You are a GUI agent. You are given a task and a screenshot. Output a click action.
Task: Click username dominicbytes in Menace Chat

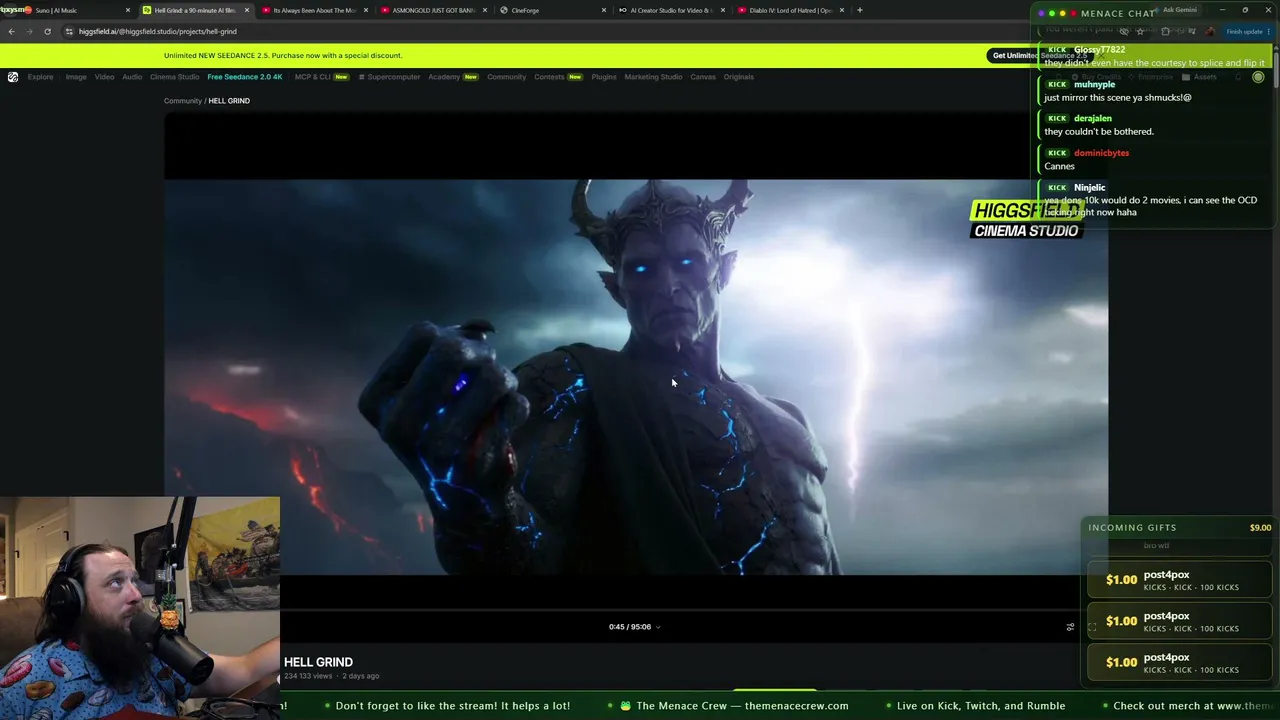coord(1101,153)
